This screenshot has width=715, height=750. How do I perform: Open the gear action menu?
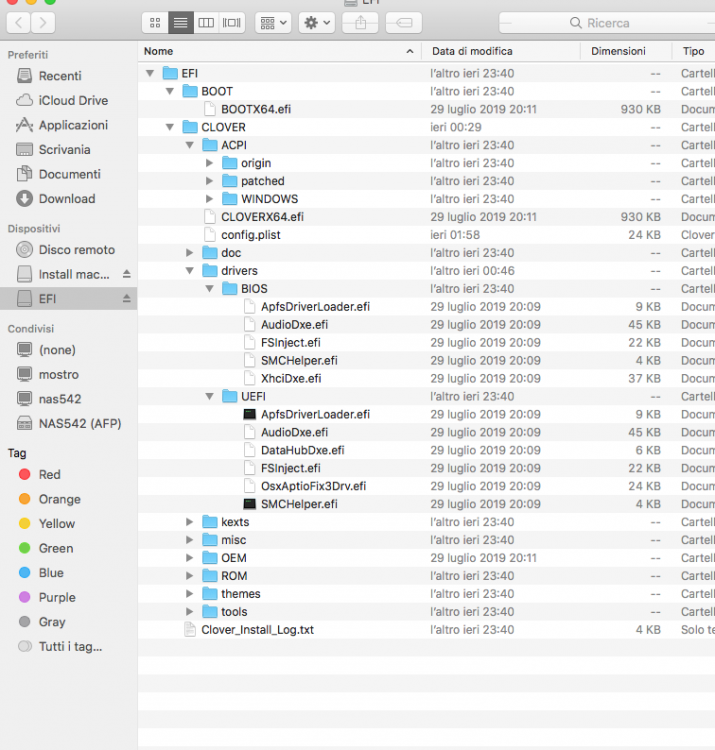(317, 22)
